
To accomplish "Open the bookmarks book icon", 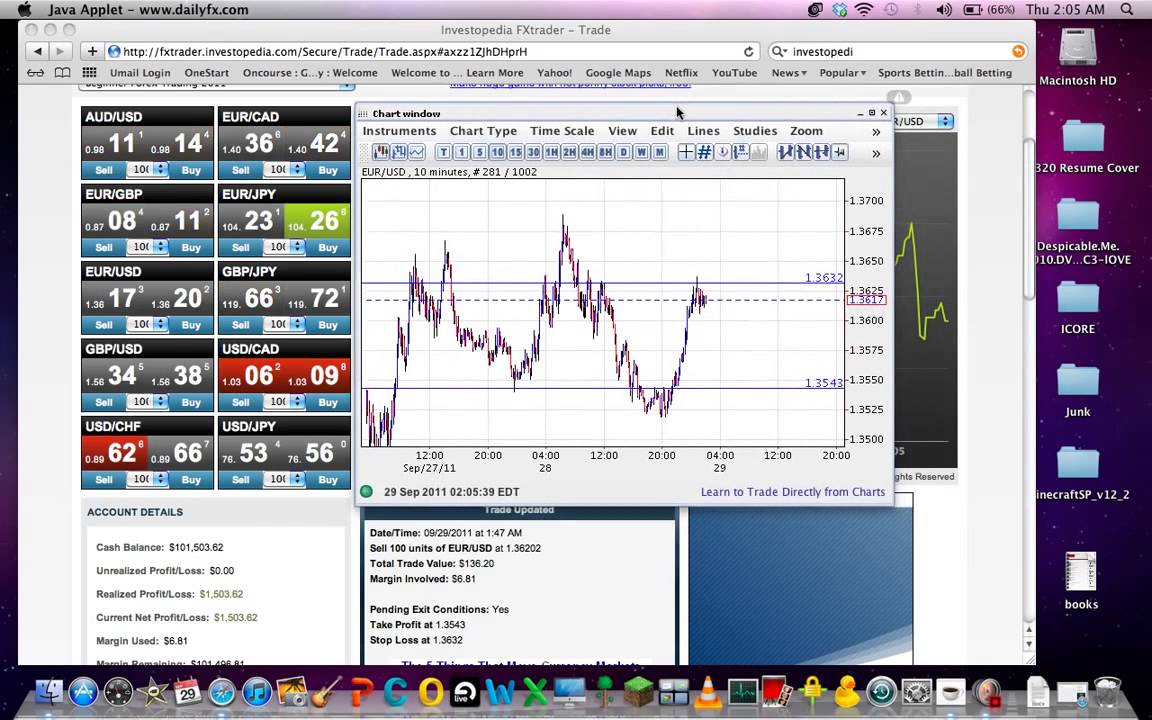I will (62, 73).
